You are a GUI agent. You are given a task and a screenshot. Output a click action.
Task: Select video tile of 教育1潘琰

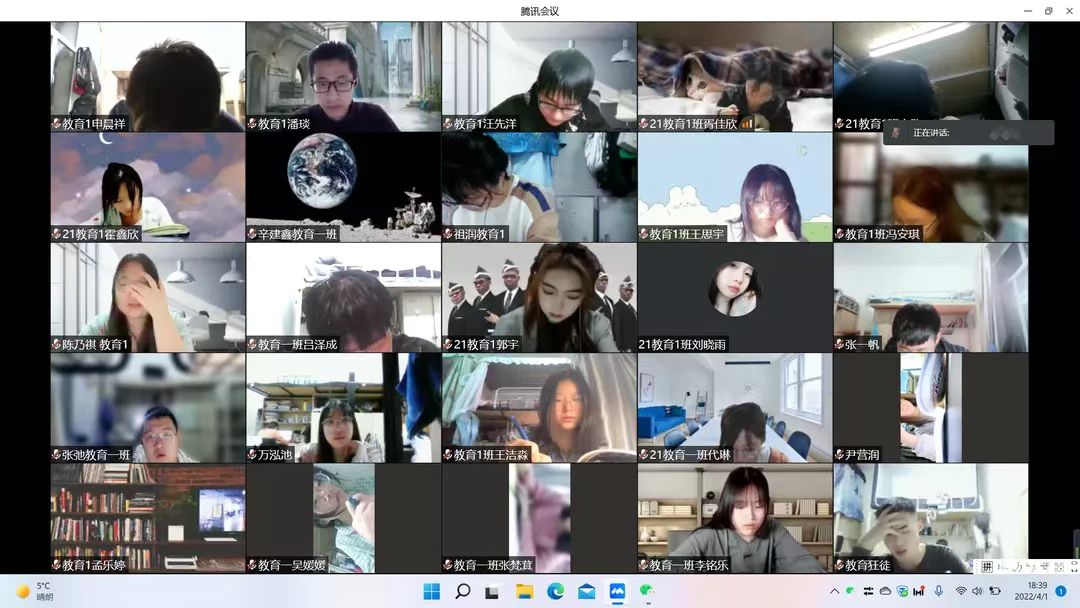tap(344, 76)
